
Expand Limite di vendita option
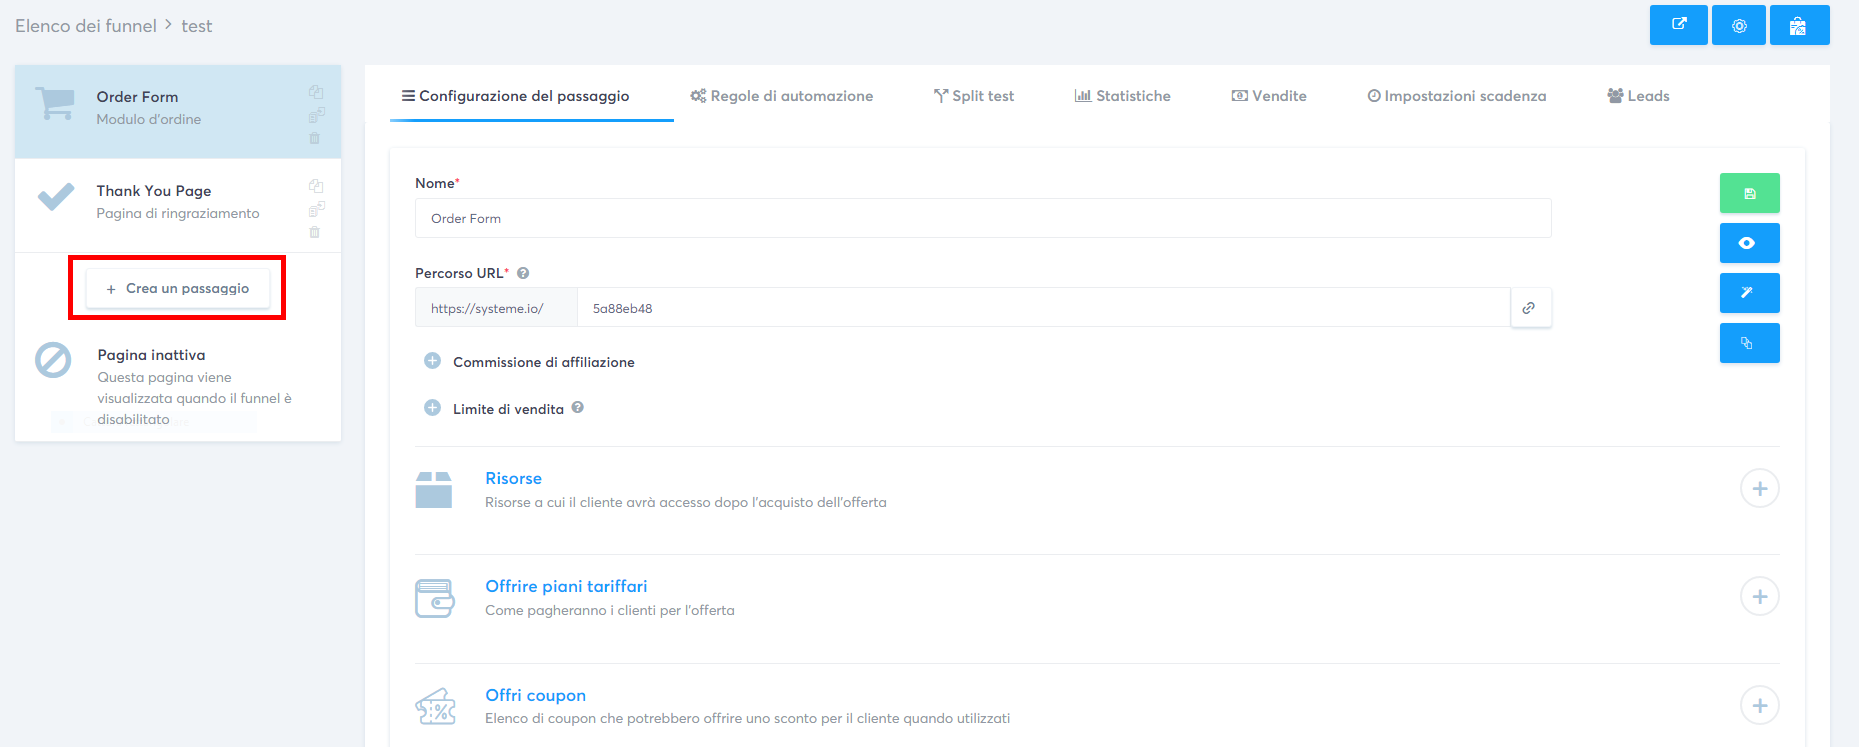(432, 408)
